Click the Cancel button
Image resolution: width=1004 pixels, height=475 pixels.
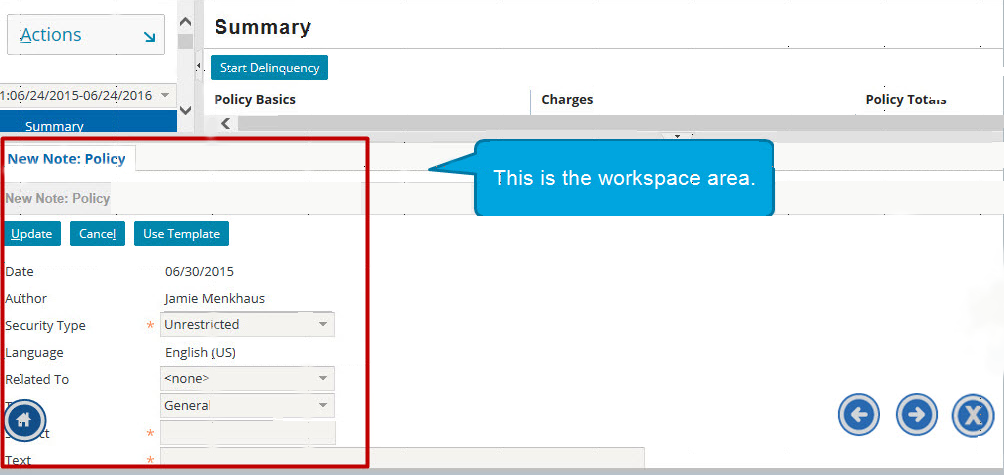(x=97, y=233)
